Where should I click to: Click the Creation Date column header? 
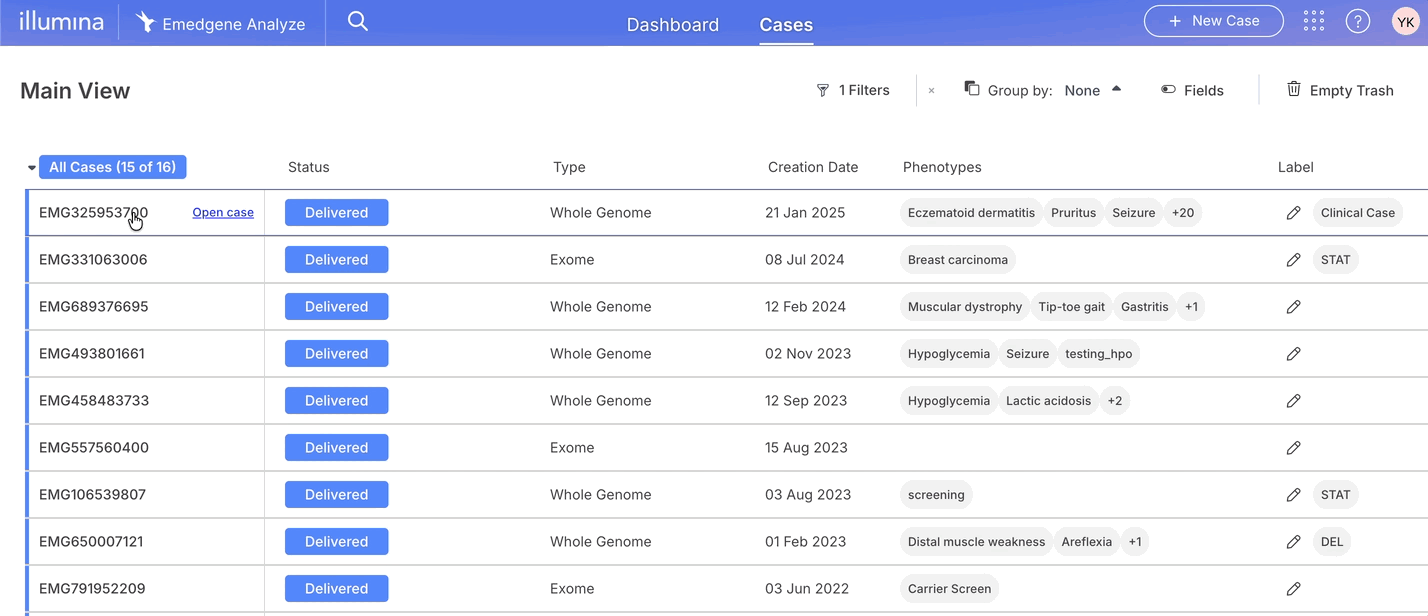tap(813, 167)
